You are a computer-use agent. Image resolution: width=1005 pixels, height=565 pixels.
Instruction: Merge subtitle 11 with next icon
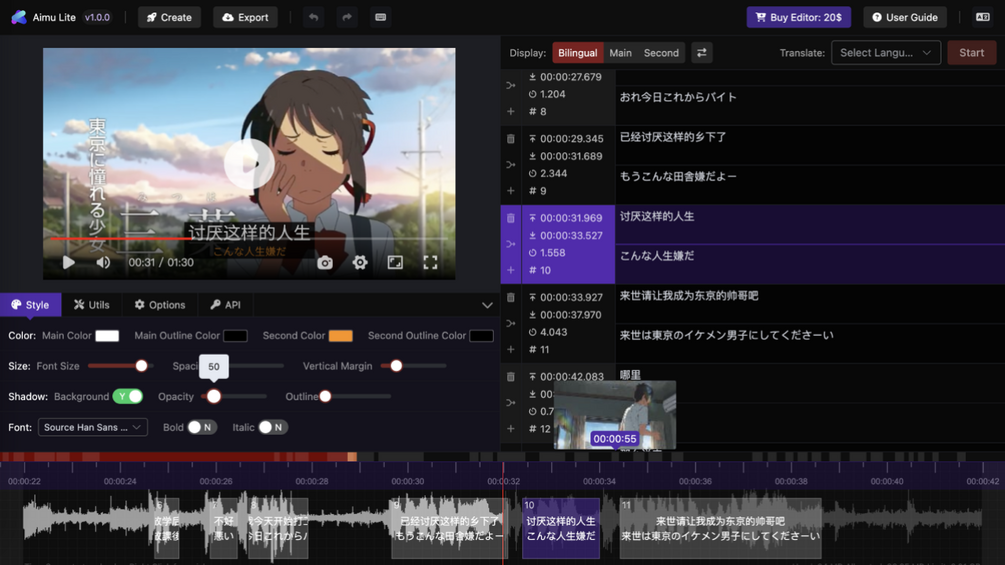pos(511,323)
